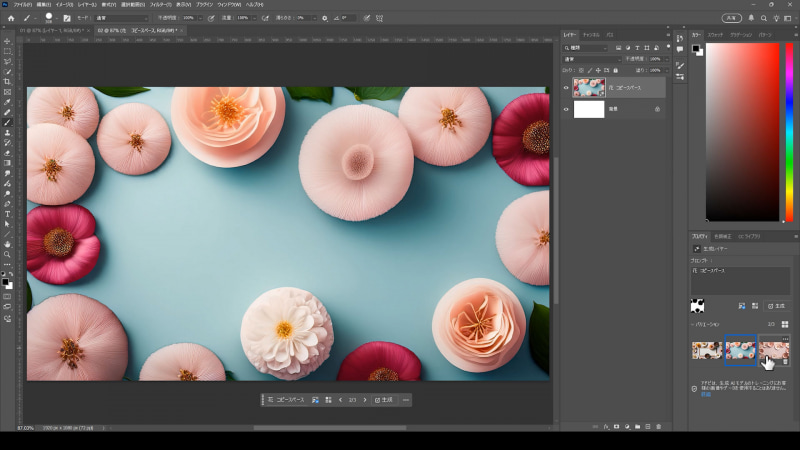Screen dimensions: 800x450
Task: Click the 共有 share button
Action: point(732,18)
